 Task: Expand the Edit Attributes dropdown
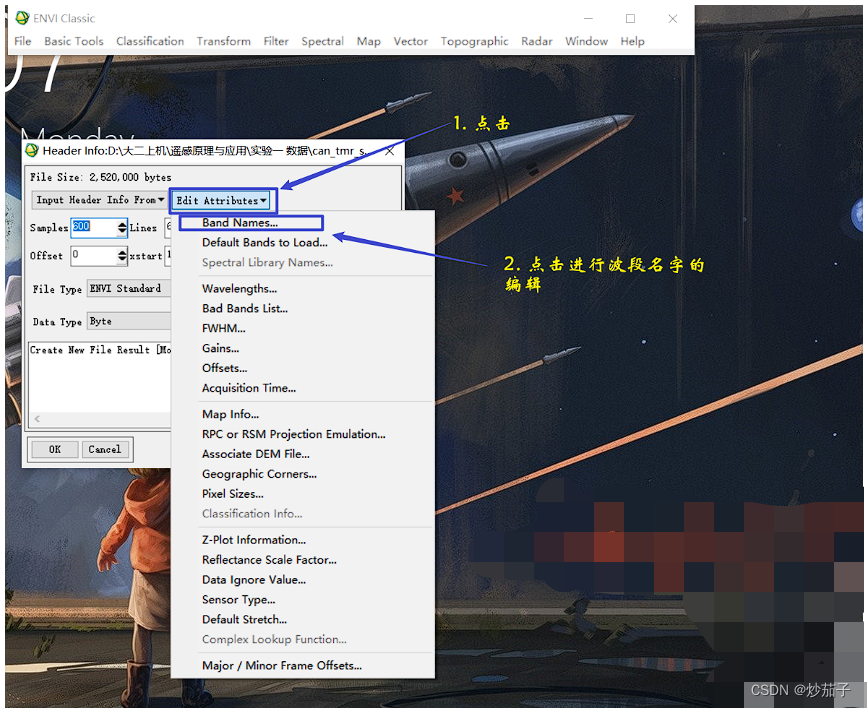[x=221, y=200]
